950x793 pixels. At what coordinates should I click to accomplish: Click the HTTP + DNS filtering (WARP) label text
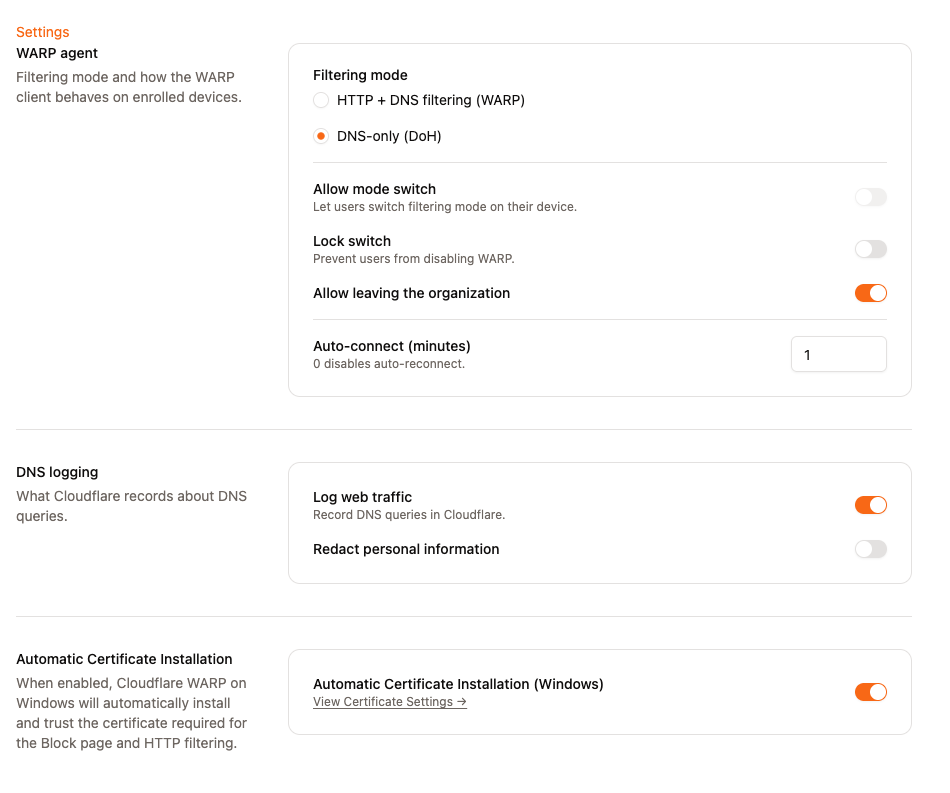(x=431, y=100)
